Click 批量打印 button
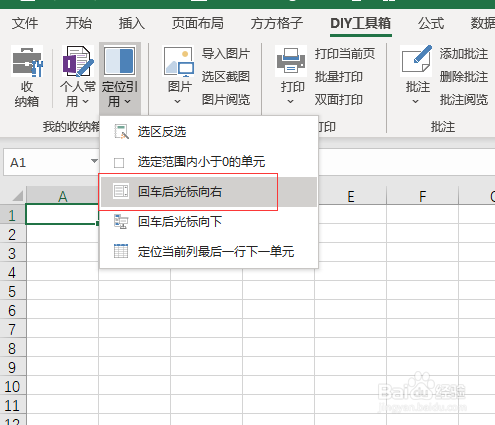Image resolution: width=495 pixels, height=425 pixels. (x=339, y=77)
